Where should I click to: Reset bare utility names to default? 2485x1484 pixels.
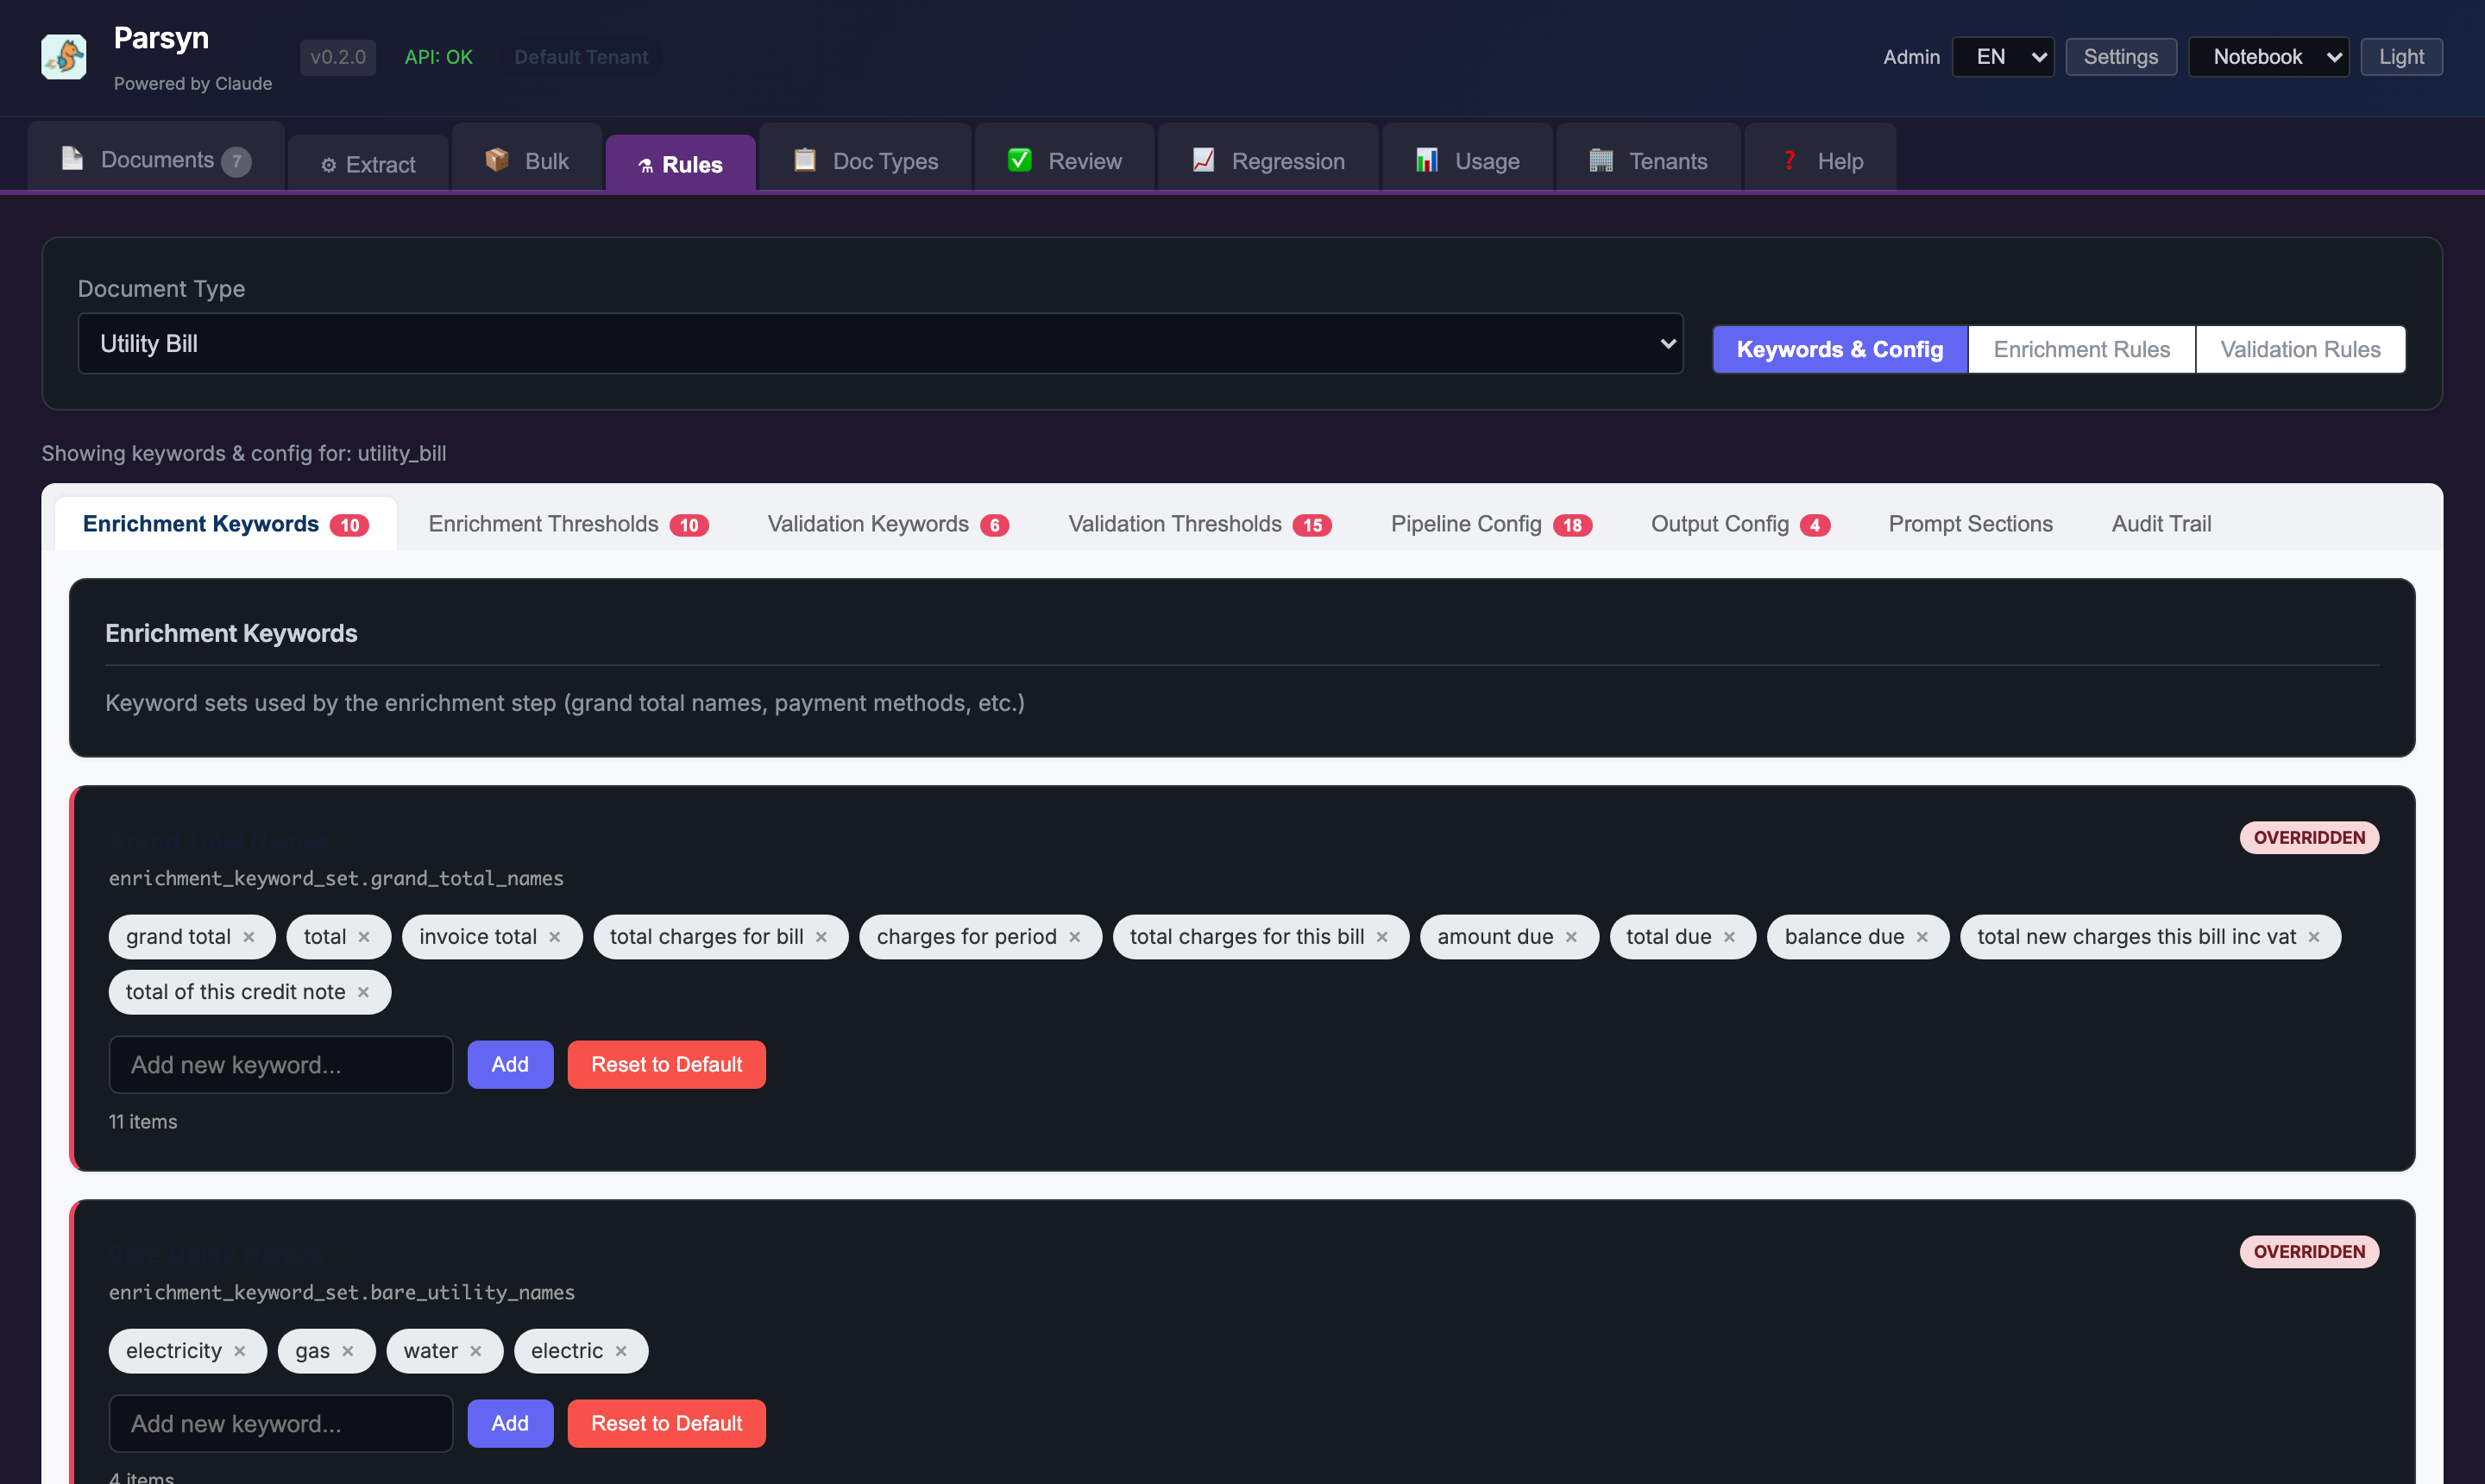pos(667,1424)
